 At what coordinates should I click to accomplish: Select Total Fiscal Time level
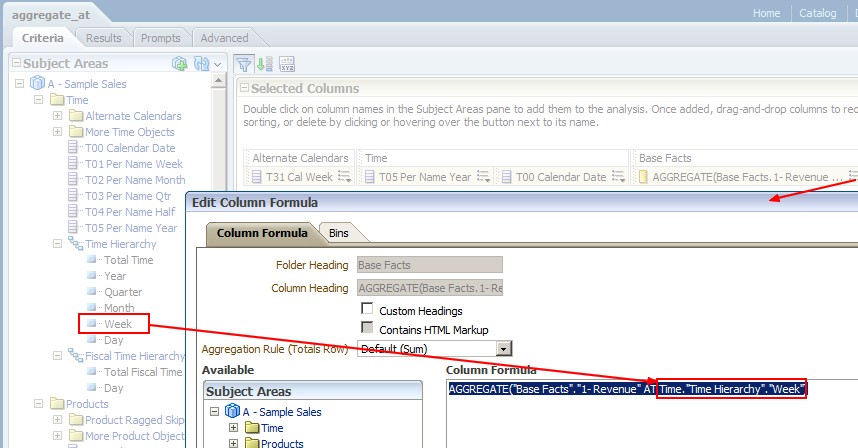[143, 371]
